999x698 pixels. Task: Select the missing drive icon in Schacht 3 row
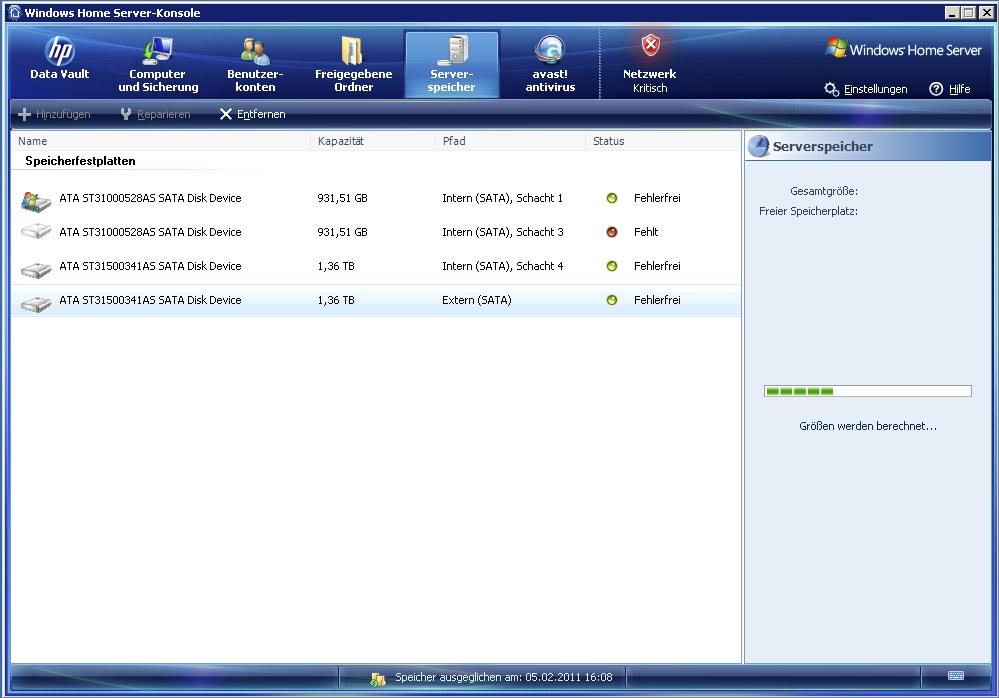(x=36, y=232)
